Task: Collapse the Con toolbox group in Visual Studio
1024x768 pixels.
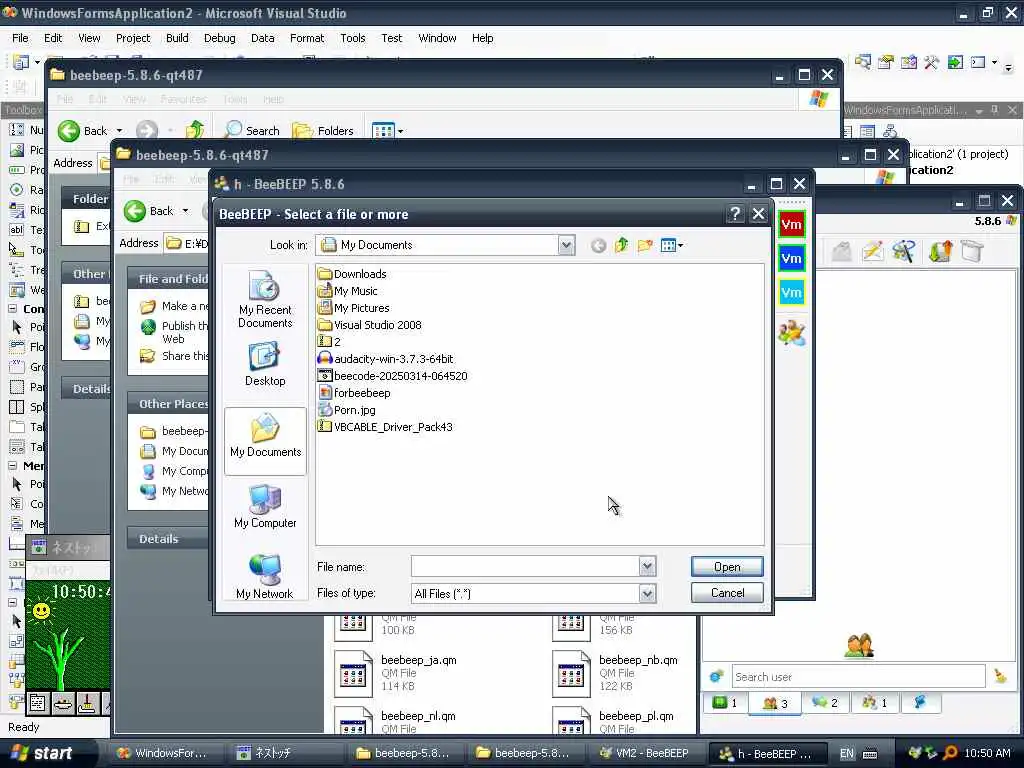Action: [x=12, y=308]
